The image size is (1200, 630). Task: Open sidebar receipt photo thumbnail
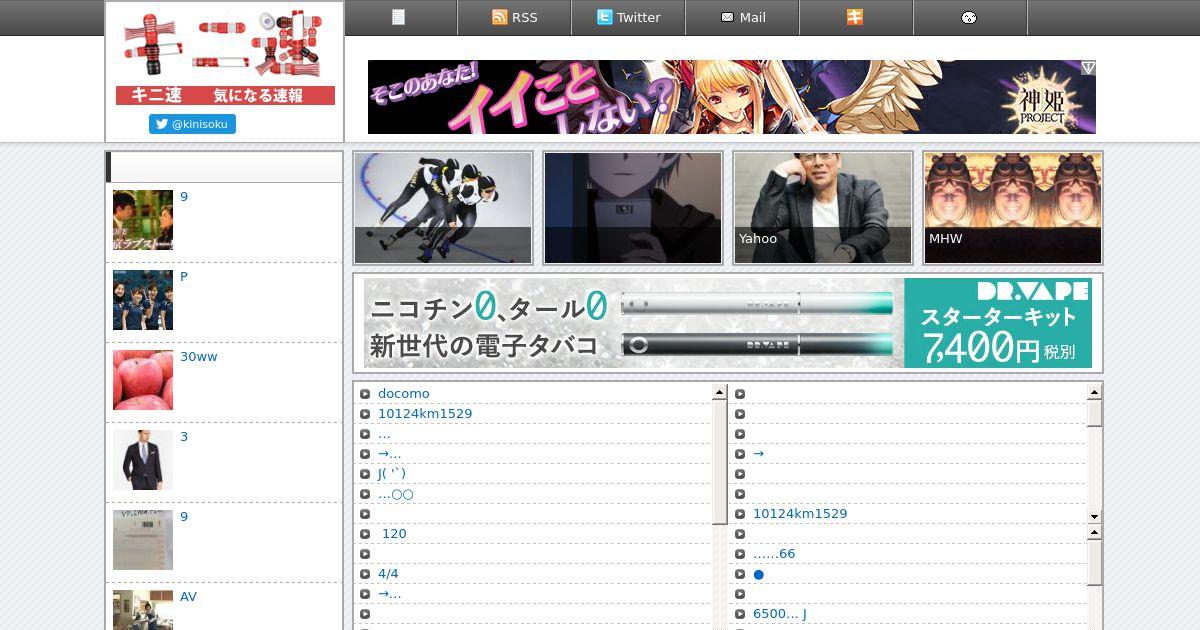pyautogui.click(x=143, y=540)
